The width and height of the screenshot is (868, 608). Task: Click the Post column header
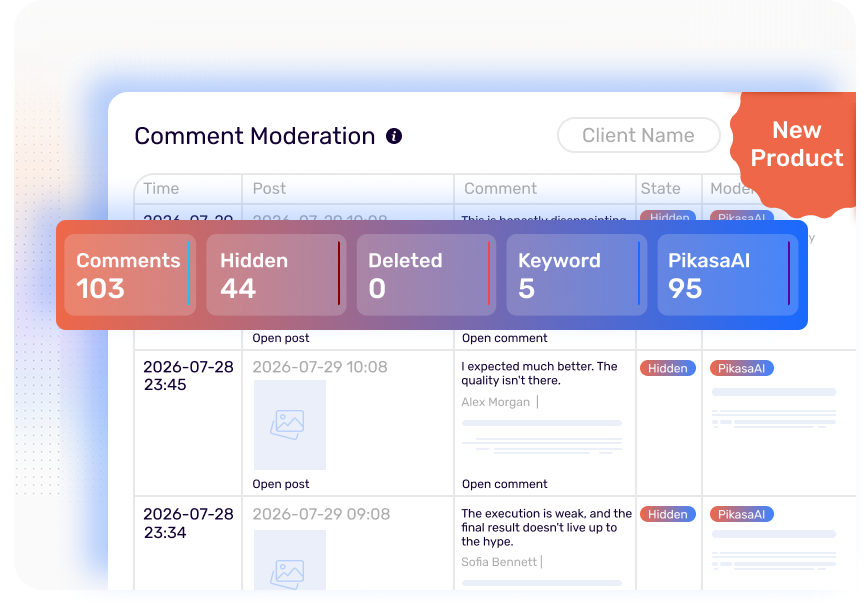pyautogui.click(x=269, y=189)
